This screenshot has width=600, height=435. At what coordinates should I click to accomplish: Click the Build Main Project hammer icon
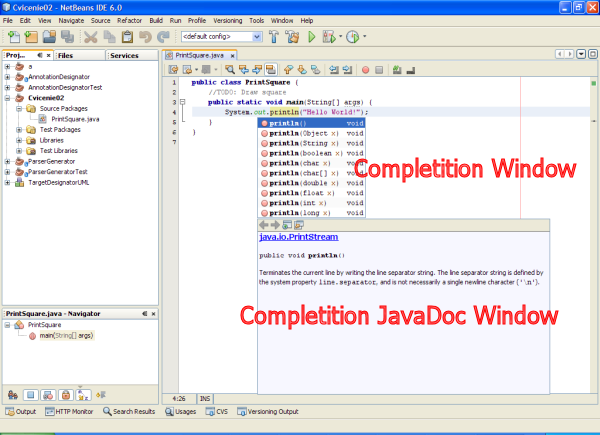[x=274, y=37]
